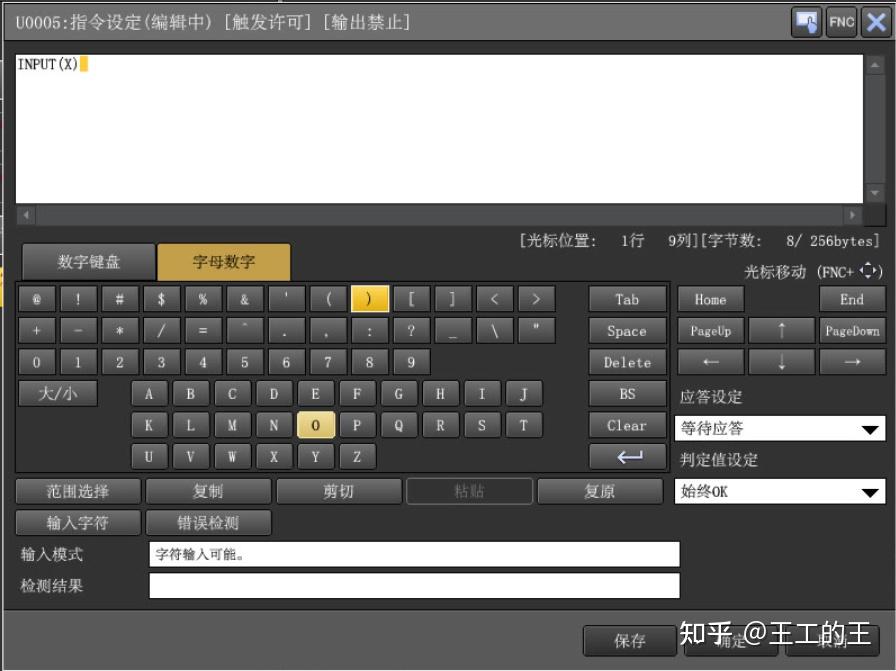Switch to the 字母数字 tab
The height and width of the screenshot is (671, 896).
point(224,260)
